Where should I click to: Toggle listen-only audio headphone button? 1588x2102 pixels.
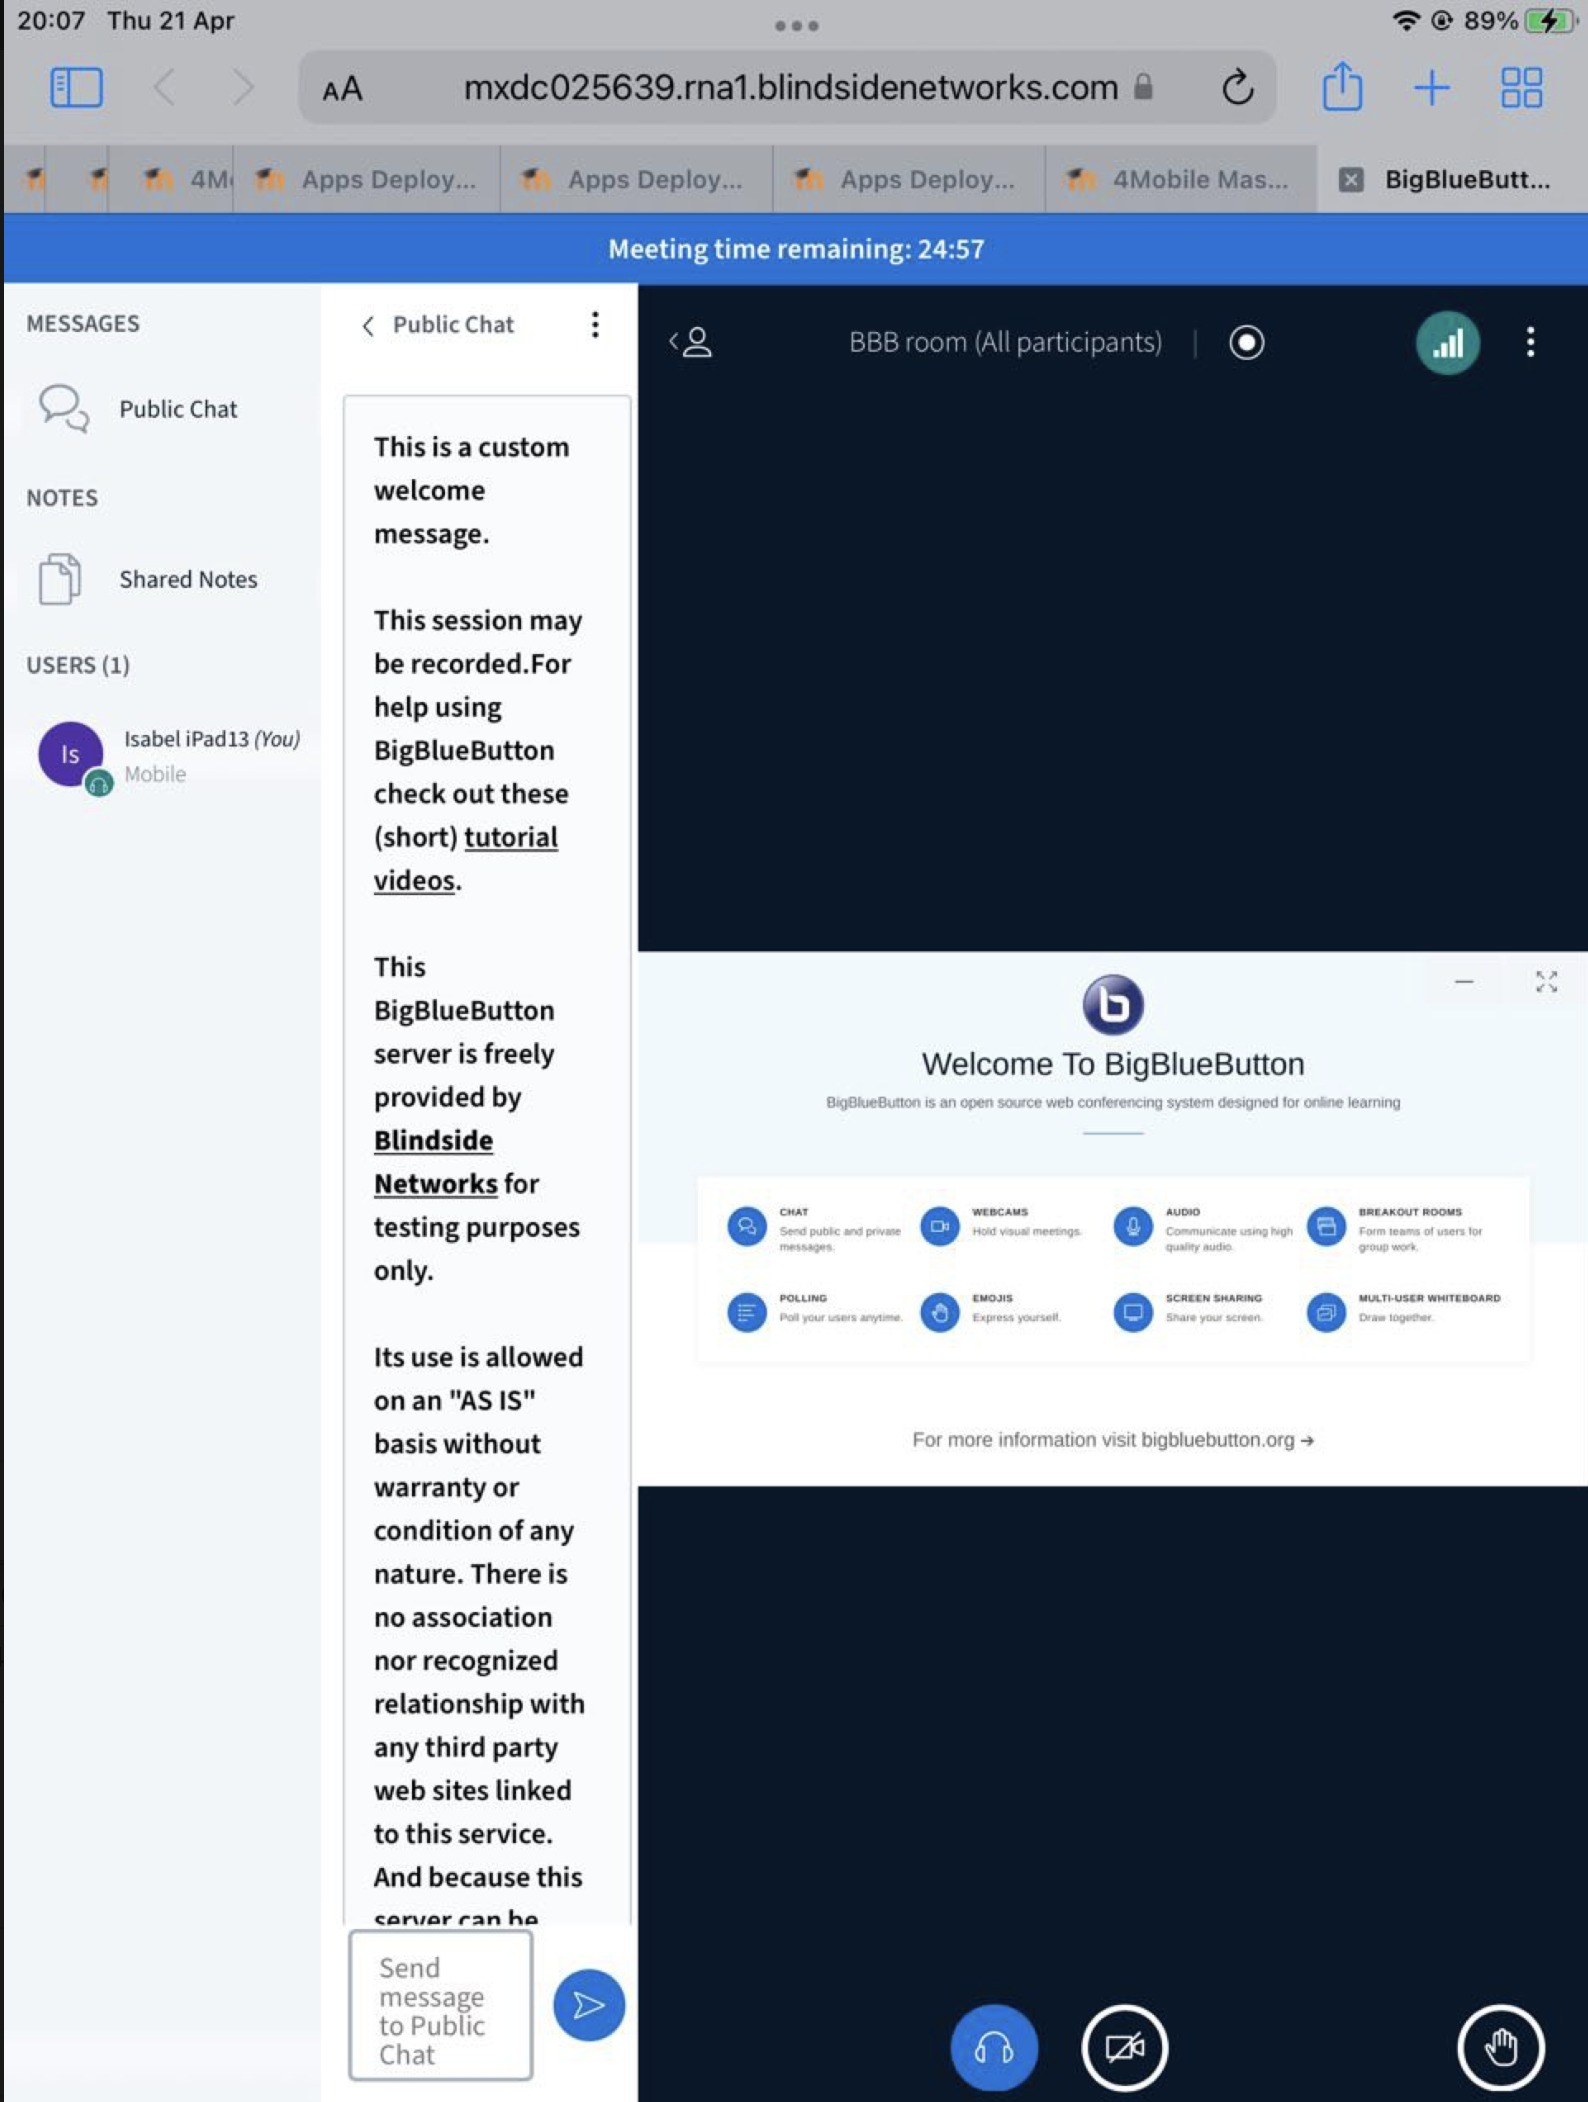pyautogui.click(x=993, y=2048)
